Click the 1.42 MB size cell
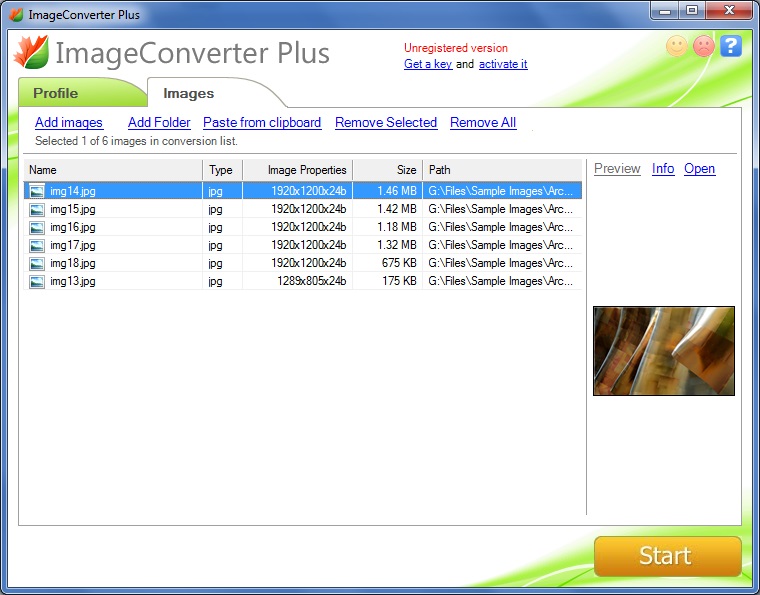 pos(397,209)
